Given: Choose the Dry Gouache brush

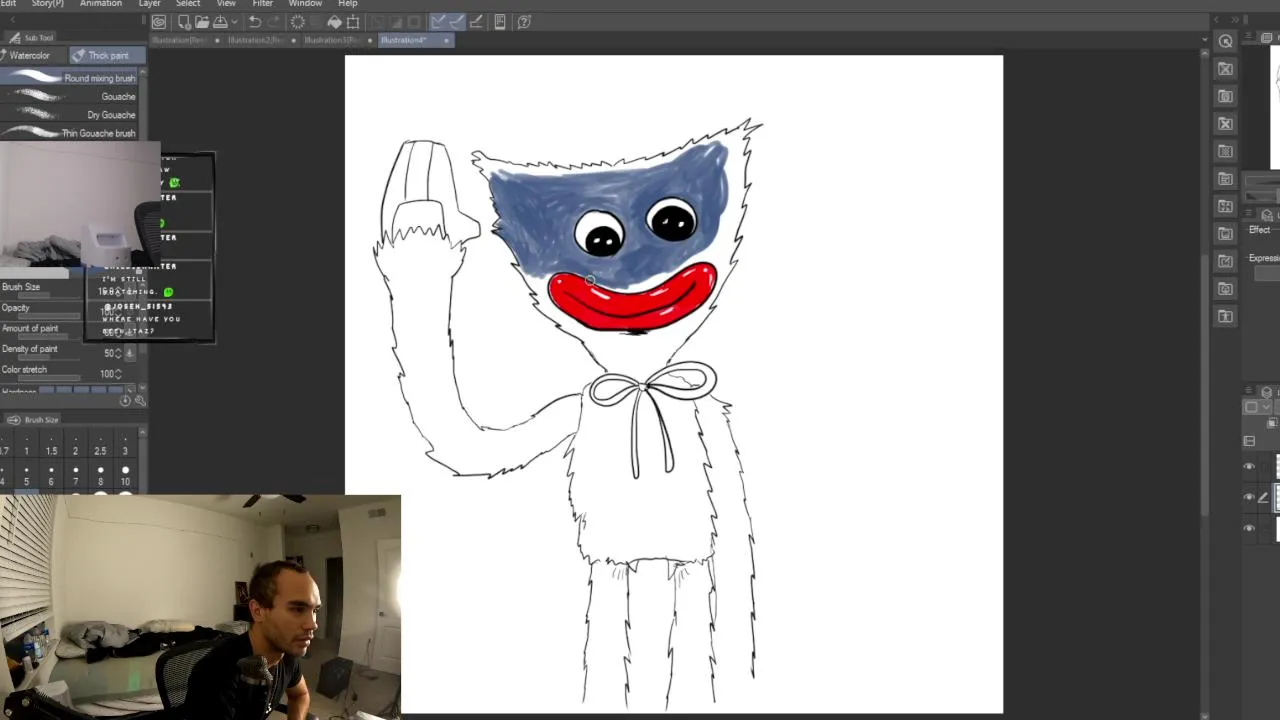Looking at the screenshot, I should coord(69,115).
